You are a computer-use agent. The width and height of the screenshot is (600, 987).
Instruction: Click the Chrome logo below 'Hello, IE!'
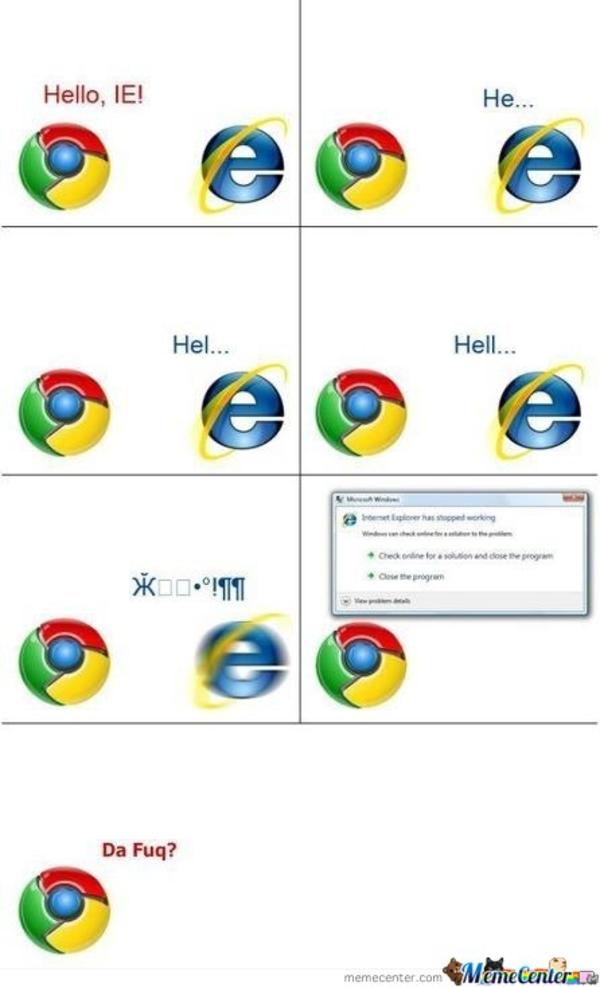click(64, 167)
